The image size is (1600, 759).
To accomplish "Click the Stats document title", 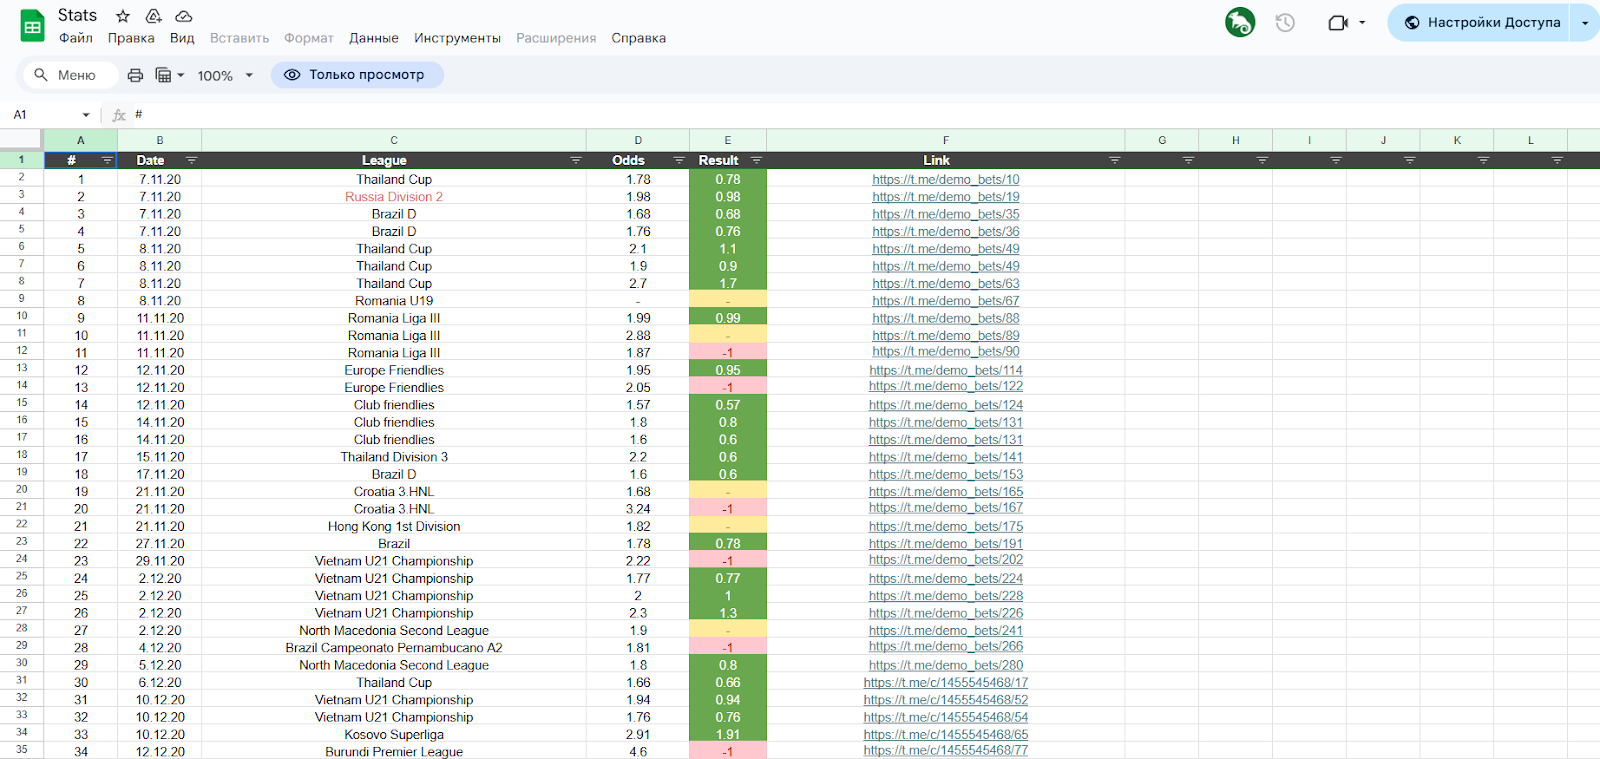I will point(77,15).
